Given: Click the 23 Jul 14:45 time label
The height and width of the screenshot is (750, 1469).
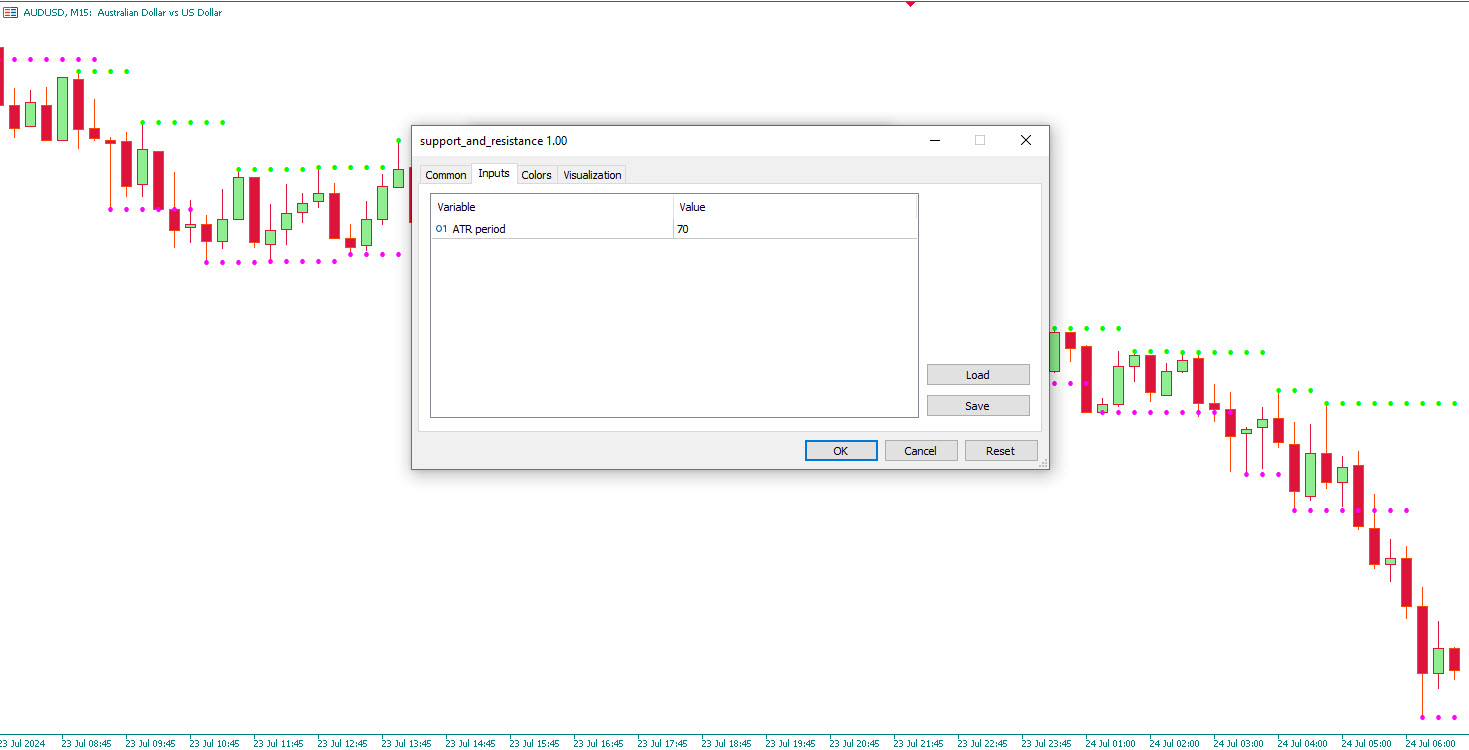Looking at the screenshot, I should pyautogui.click(x=470, y=743).
